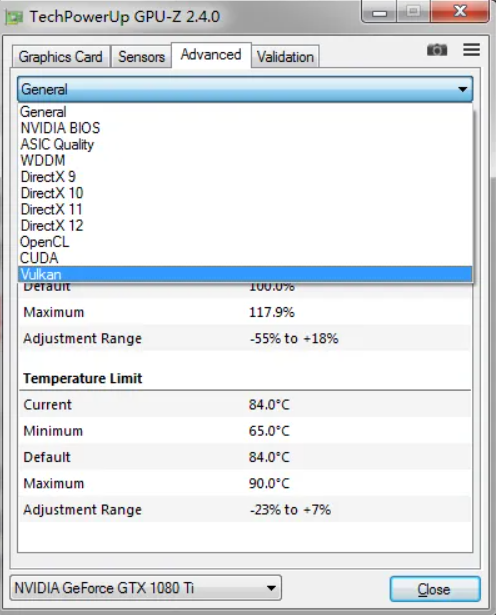Click the -23% to +7% adjustment range

click(x=290, y=510)
